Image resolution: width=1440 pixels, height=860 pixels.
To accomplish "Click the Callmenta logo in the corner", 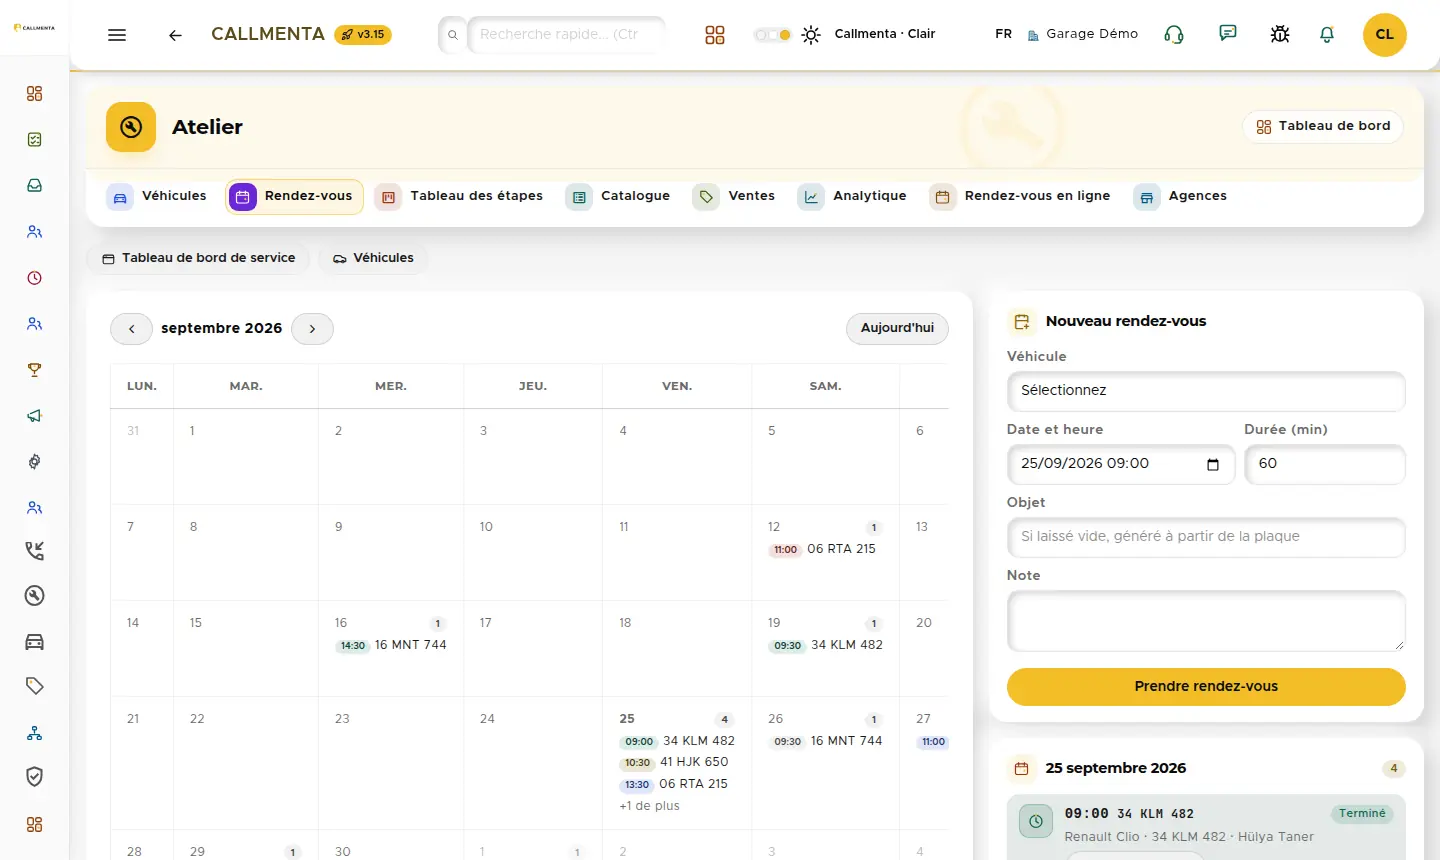I will pyautogui.click(x=34, y=27).
